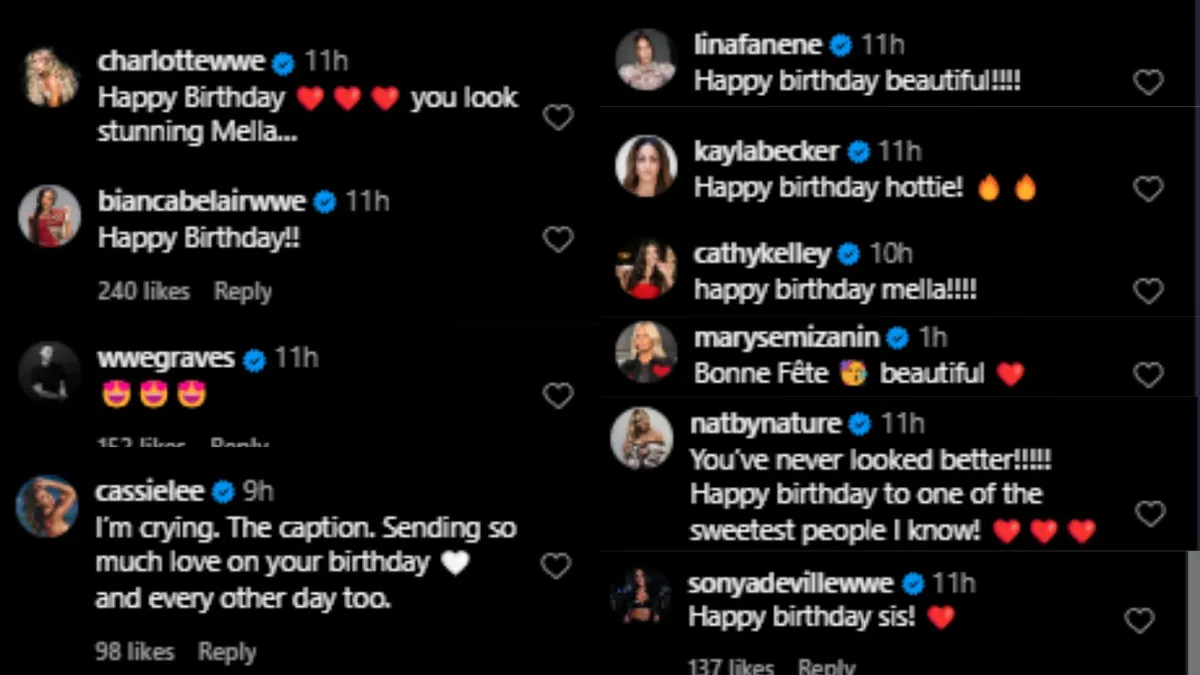View 240 likes on biancabelairwwe's comment
The width and height of the screenshot is (1200, 675).
click(143, 291)
